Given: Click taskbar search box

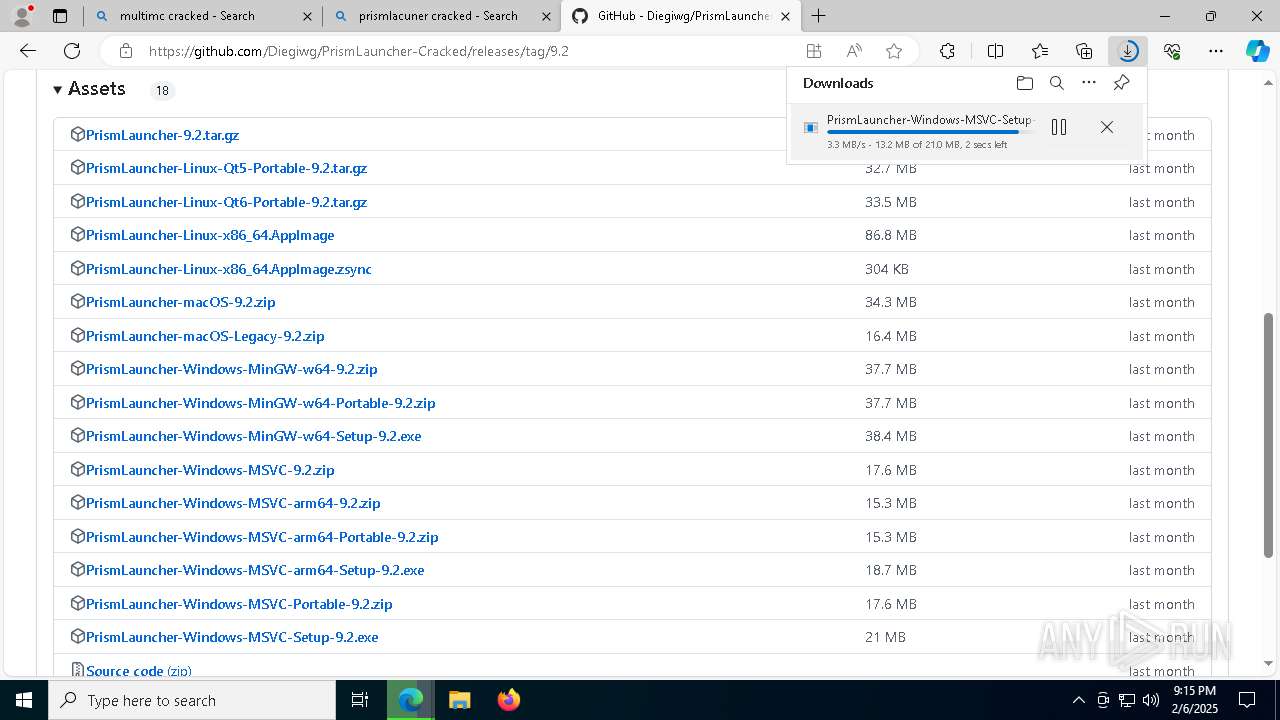Looking at the screenshot, I should [192, 700].
